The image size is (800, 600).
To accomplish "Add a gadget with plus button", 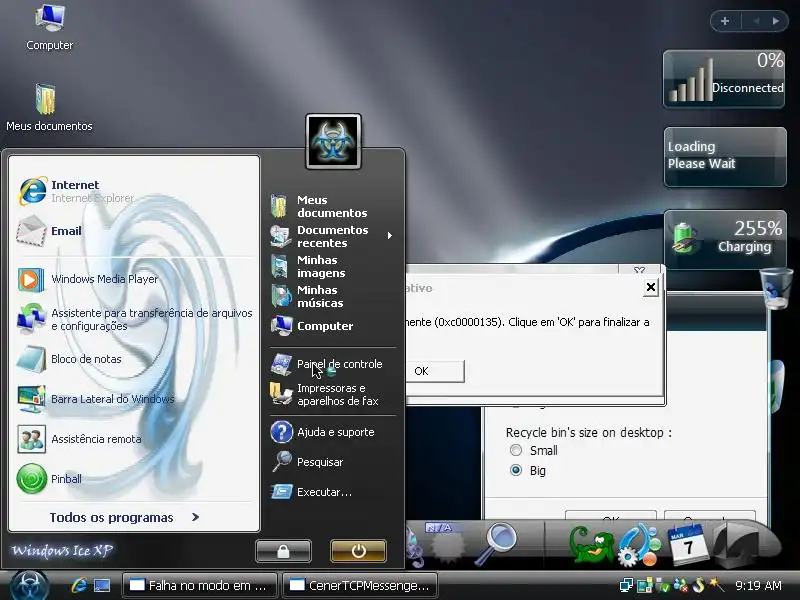I will click(725, 21).
